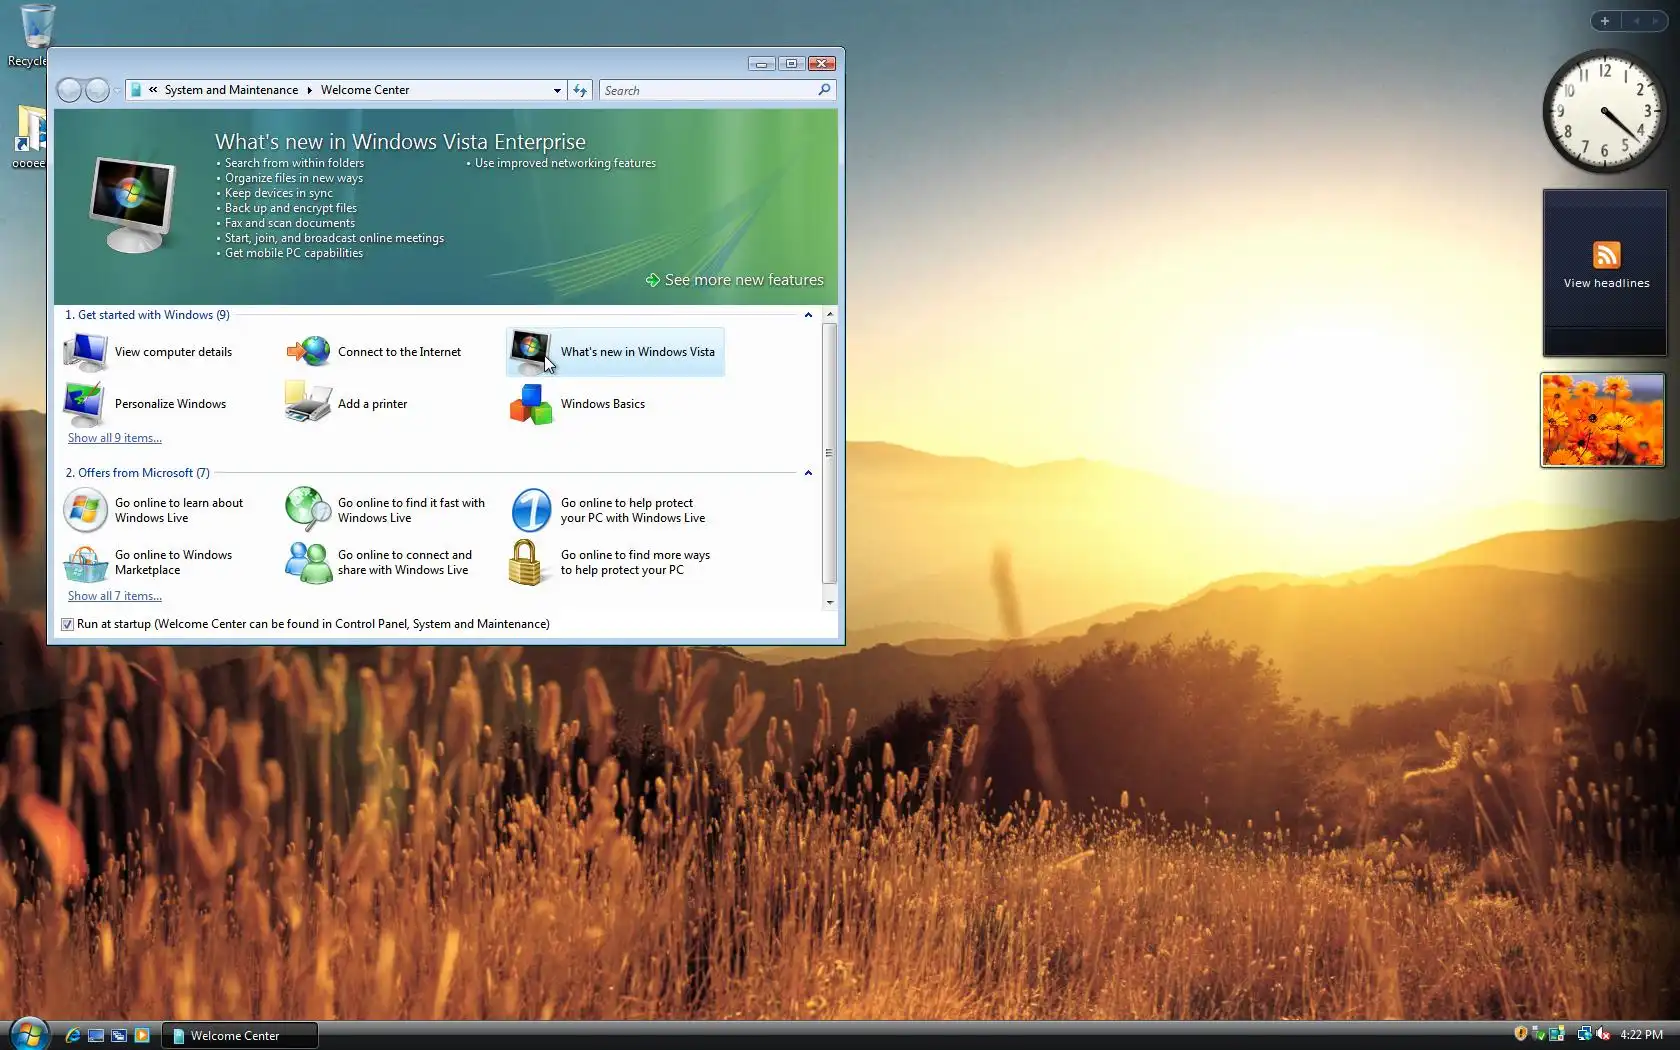Click the tray icon with the green checkmark
Viewport: 1680px width, 1050px height.
[x=1539, y=1034]
